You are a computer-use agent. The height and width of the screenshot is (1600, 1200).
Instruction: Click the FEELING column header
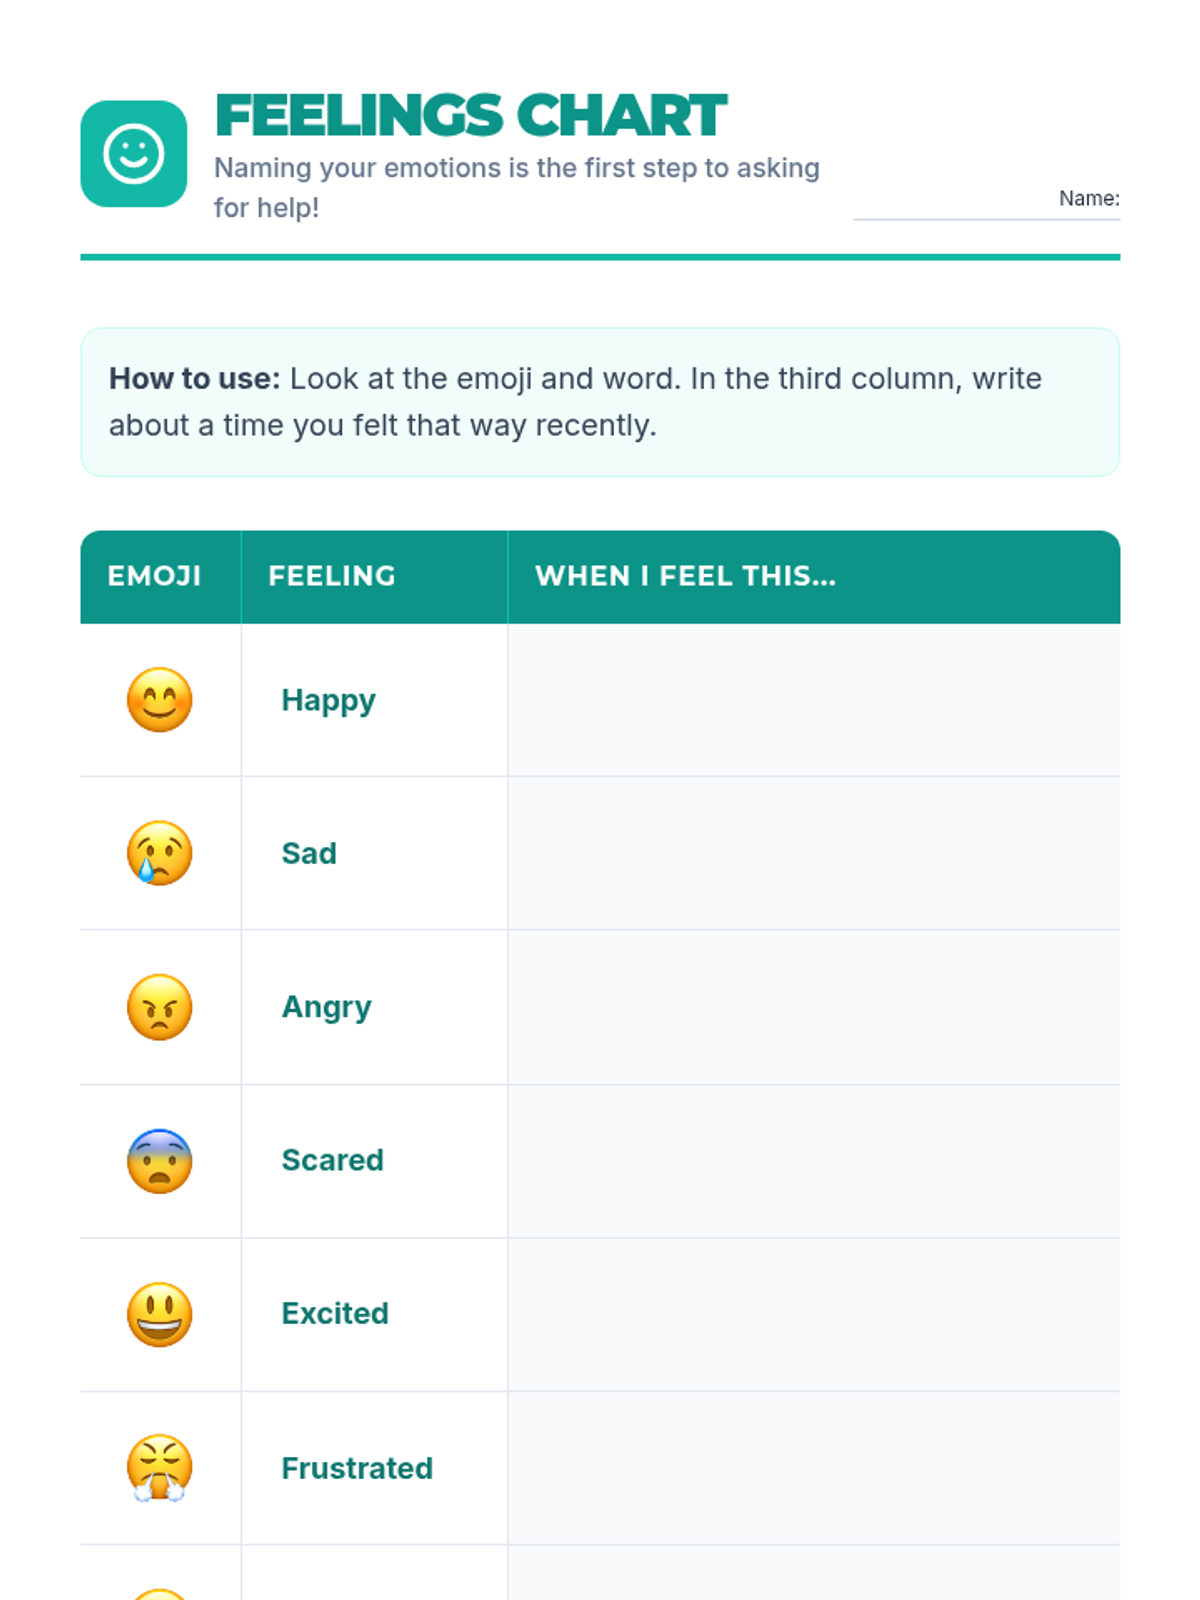click(x=374, y=577)
